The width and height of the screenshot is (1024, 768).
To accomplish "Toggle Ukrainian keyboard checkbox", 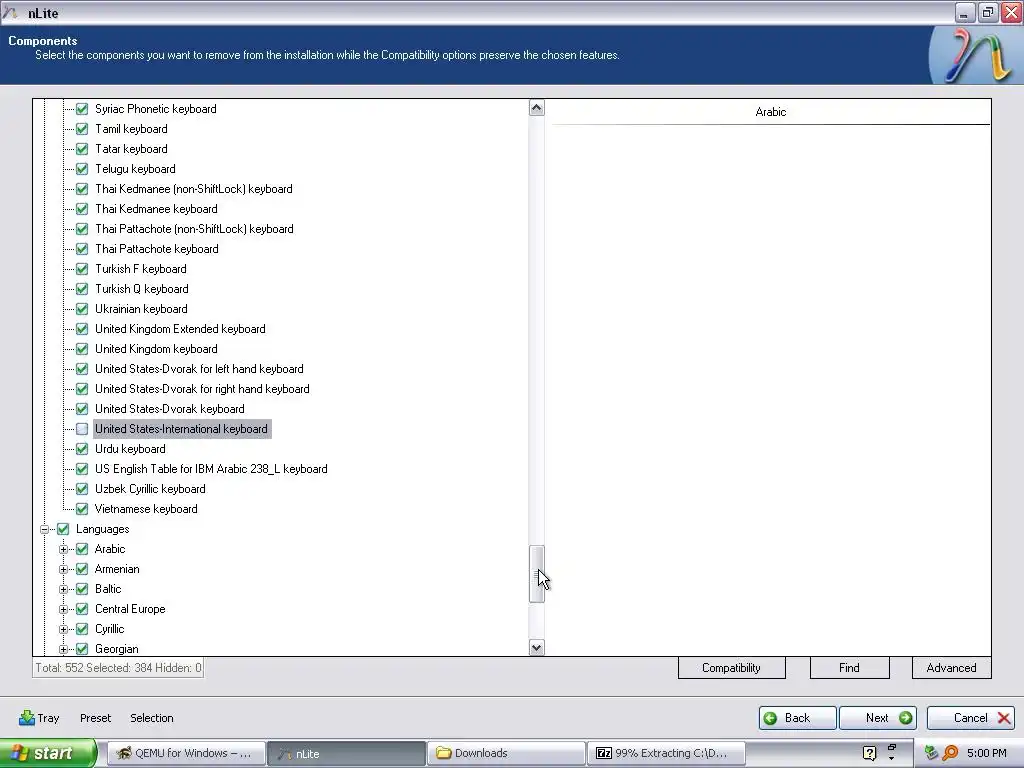I will pos(82,309).
